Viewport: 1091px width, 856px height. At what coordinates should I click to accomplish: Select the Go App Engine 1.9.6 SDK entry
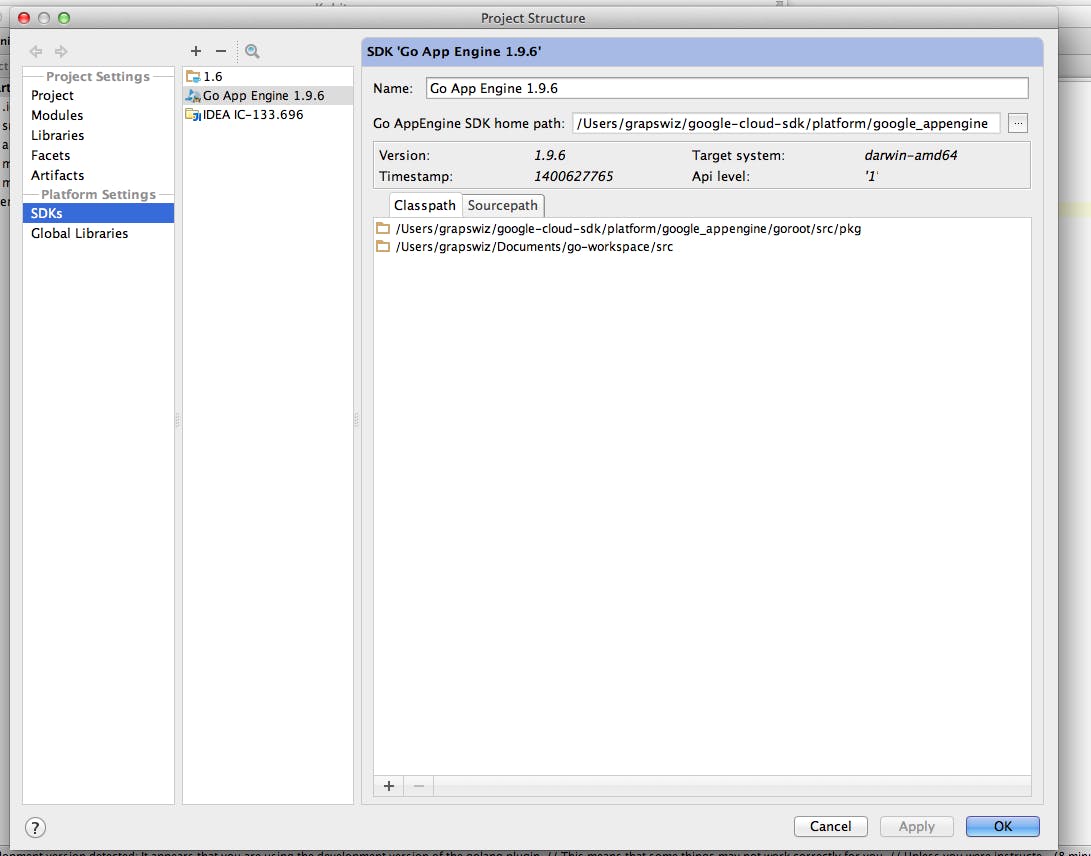point(268,95)
